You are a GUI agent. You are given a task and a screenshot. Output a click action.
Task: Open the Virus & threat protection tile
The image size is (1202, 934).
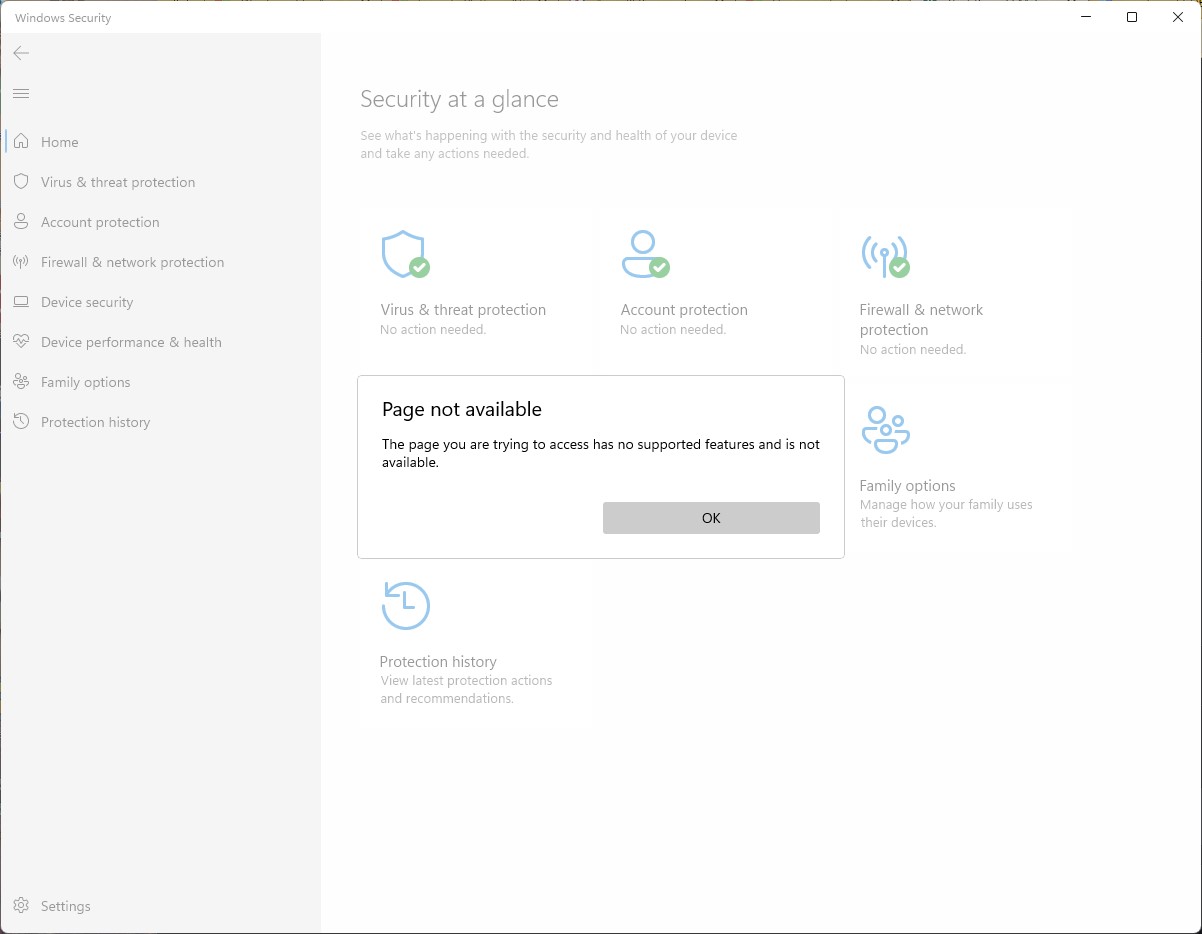click(463, 310)
